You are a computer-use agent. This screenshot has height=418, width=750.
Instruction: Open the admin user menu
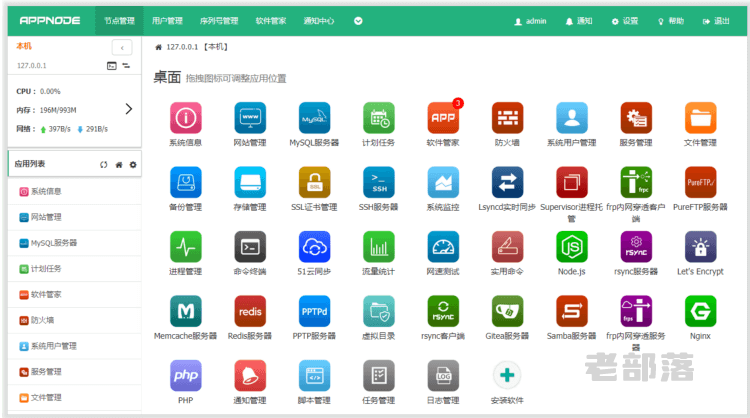pyautogui.click(x=530, y=21)
